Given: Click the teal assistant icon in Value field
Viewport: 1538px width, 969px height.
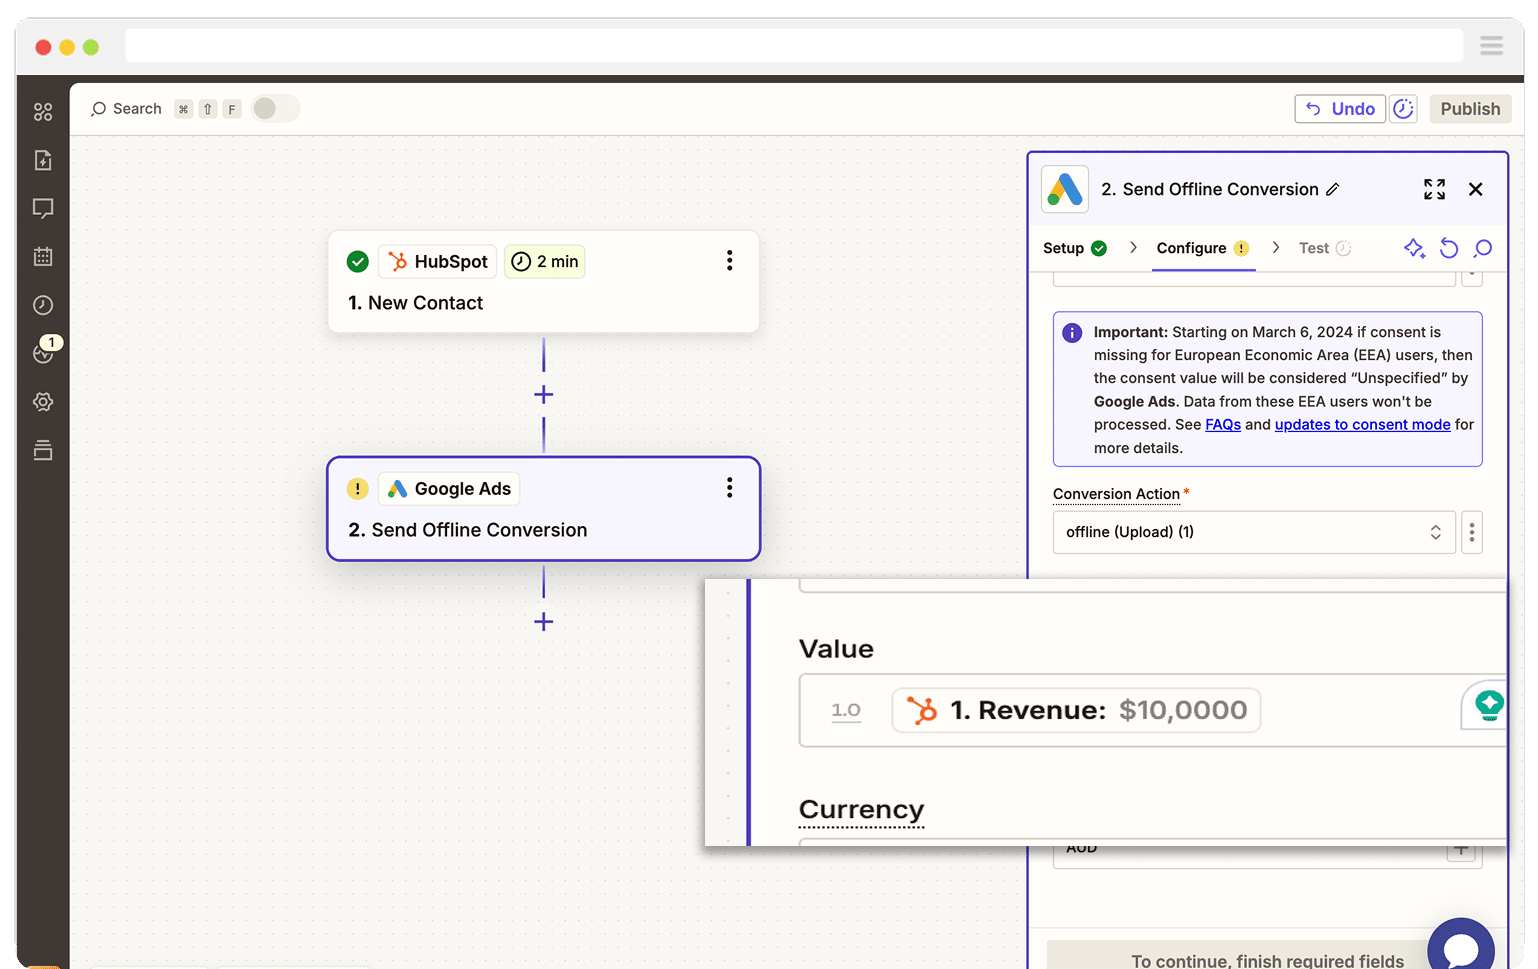Looking at the screenshot, I should pos(1489,705).
